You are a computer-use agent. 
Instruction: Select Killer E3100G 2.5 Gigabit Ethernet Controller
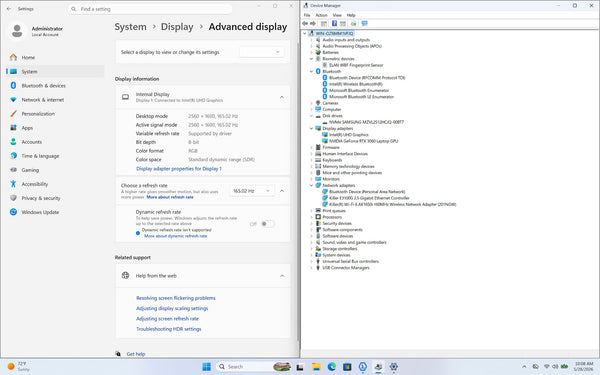point(369,198)
